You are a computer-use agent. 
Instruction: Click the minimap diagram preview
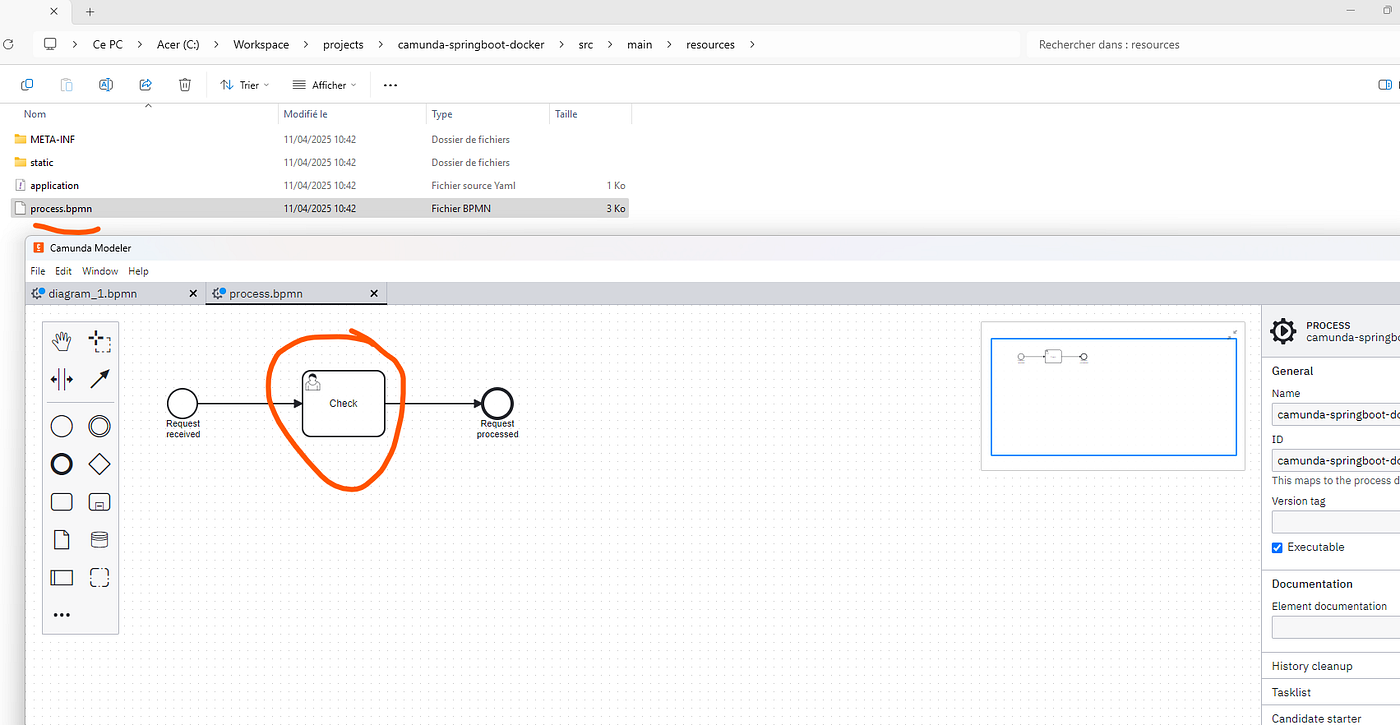point(1113,397)
